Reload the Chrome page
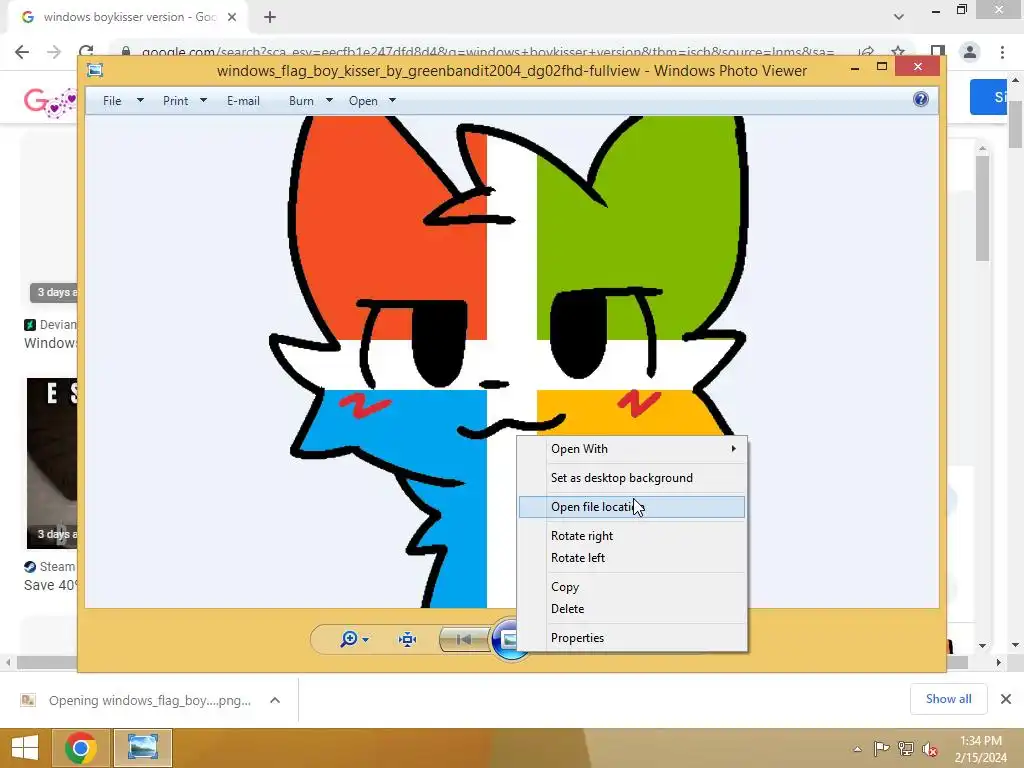 (x=86, y=52)
